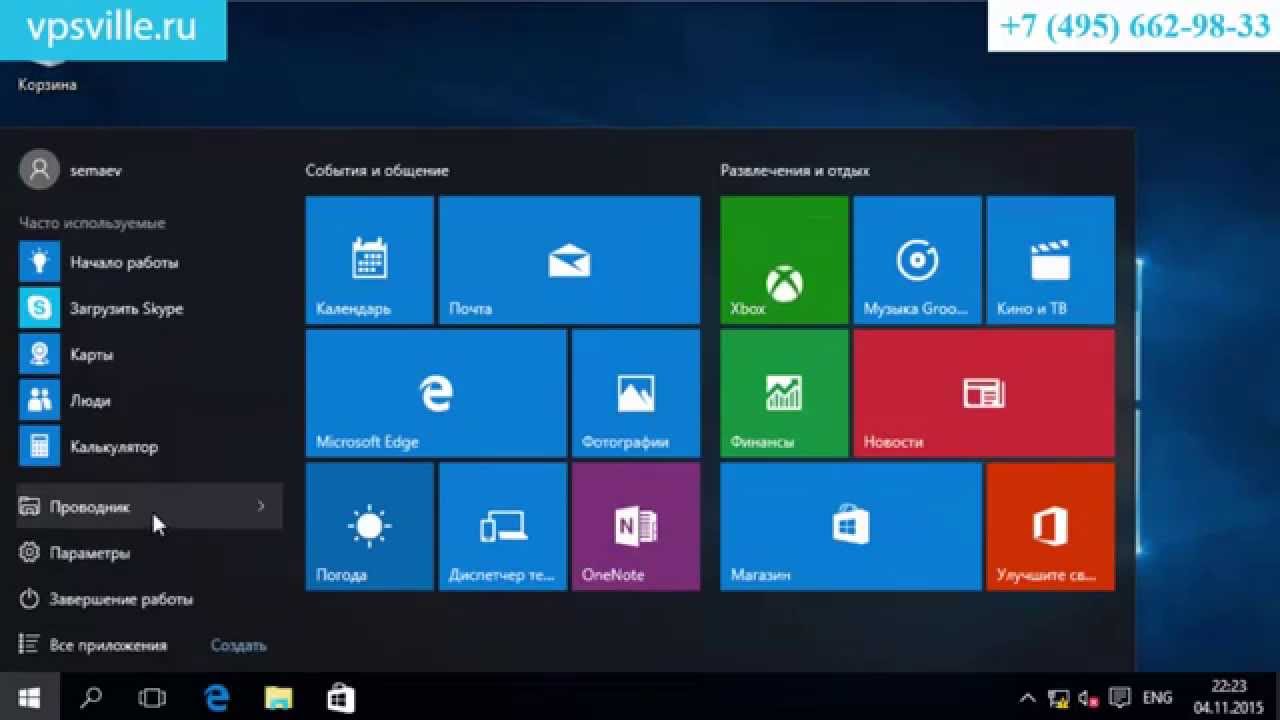Open Карты maps app
The height and width of the screenshot is (720, 1280).
pos(150,355)
